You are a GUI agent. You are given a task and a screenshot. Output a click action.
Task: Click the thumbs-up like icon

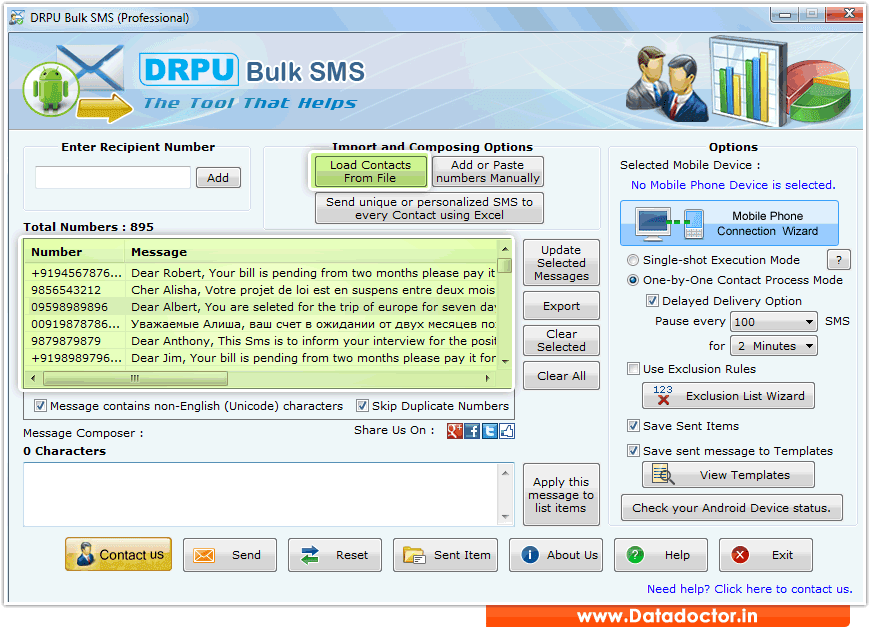point(507,431)
